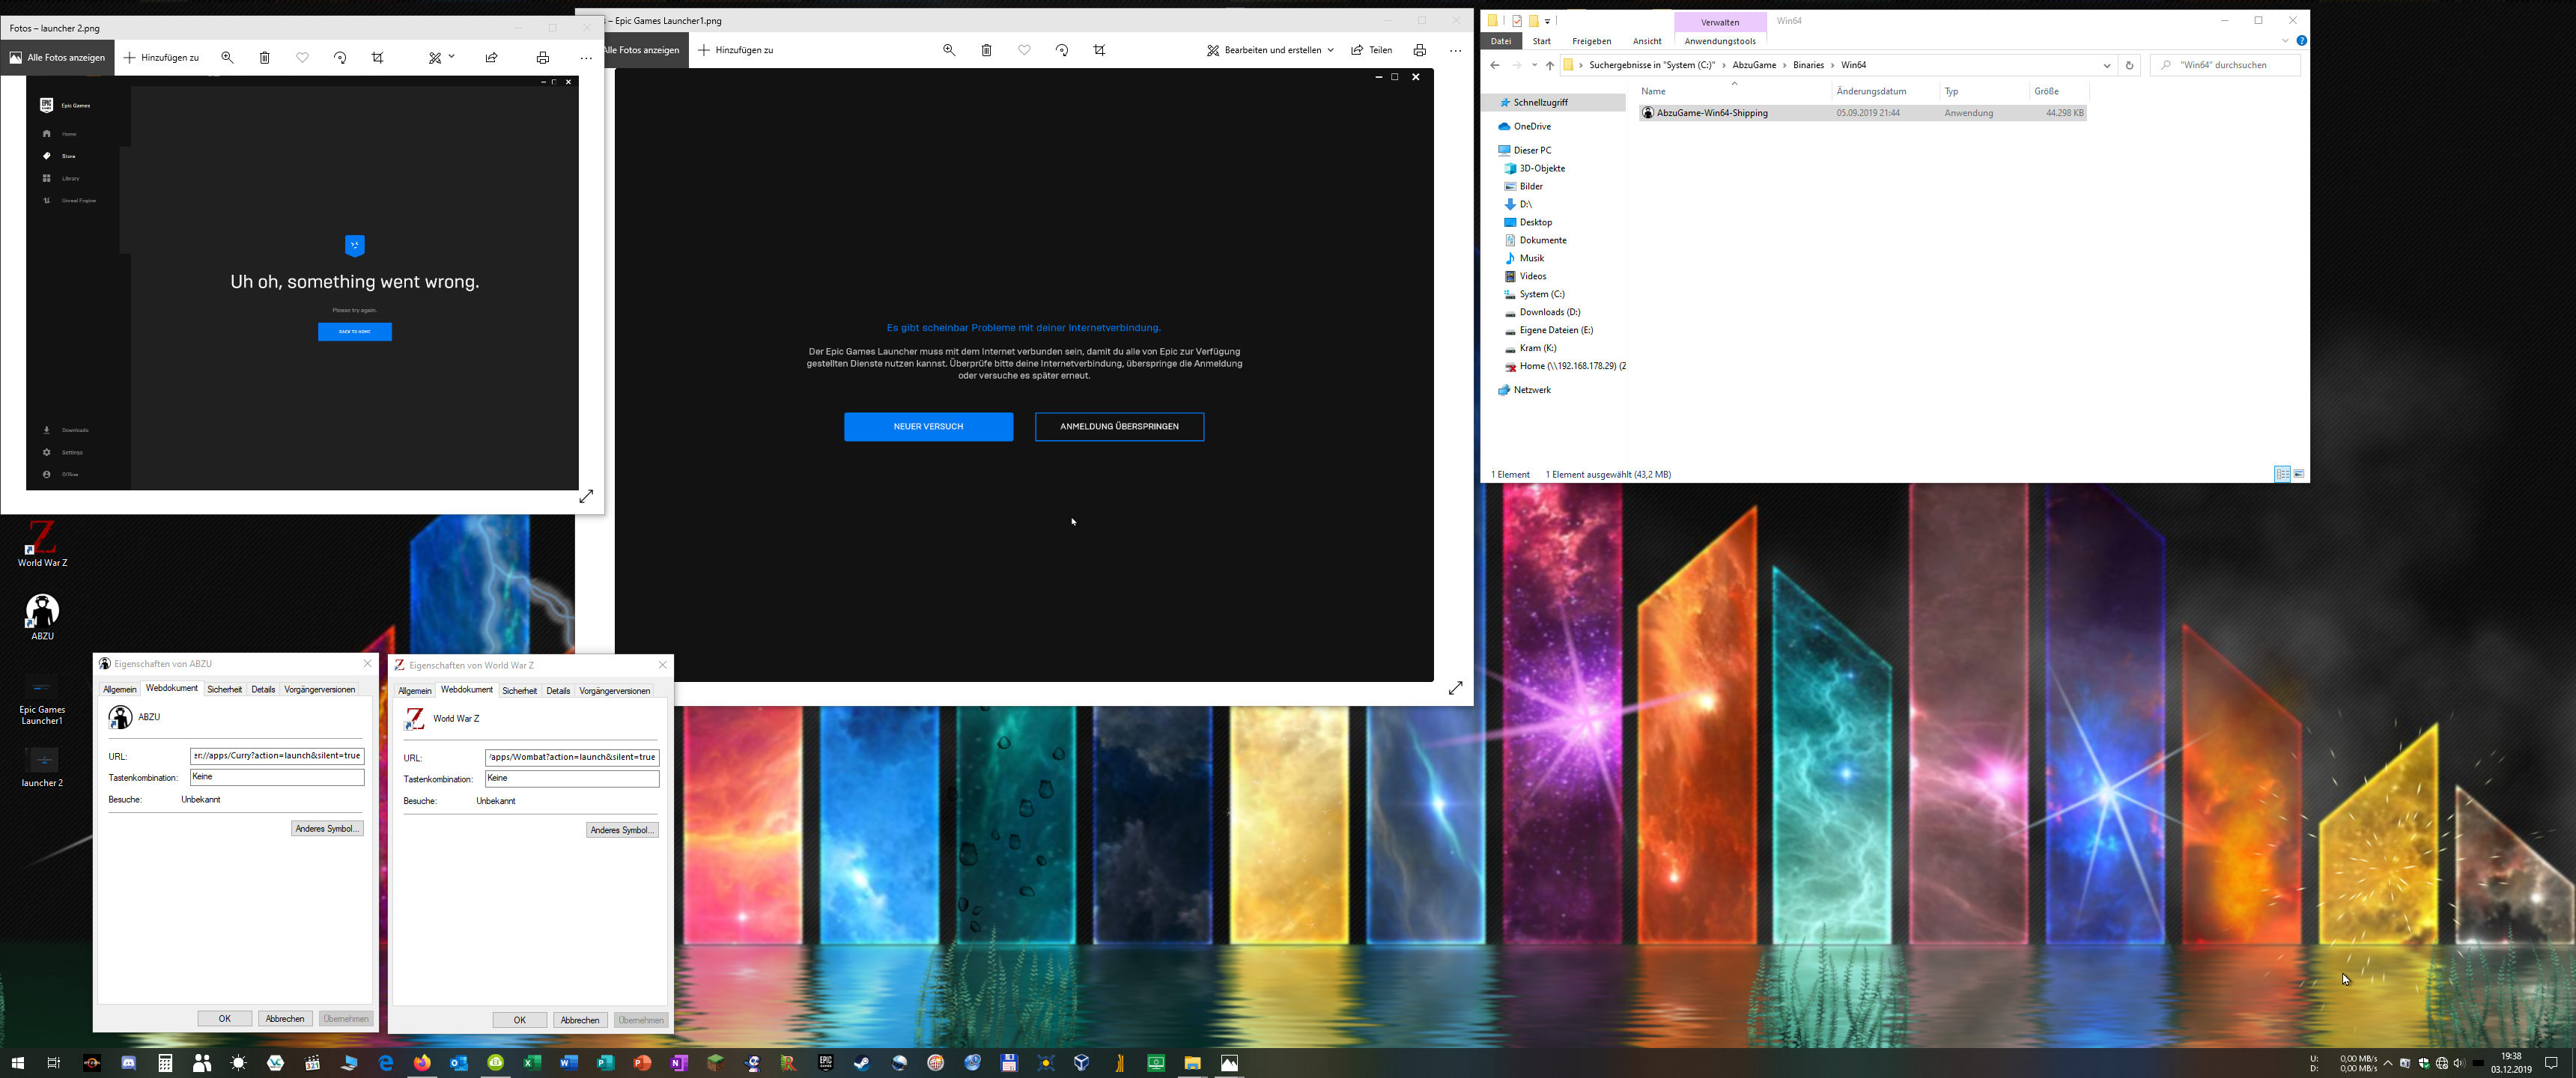The width and height of the screenshot is (2576, 1078).
Task: Switch to details view in Explorer status bar
Action: coord(2282,474)
